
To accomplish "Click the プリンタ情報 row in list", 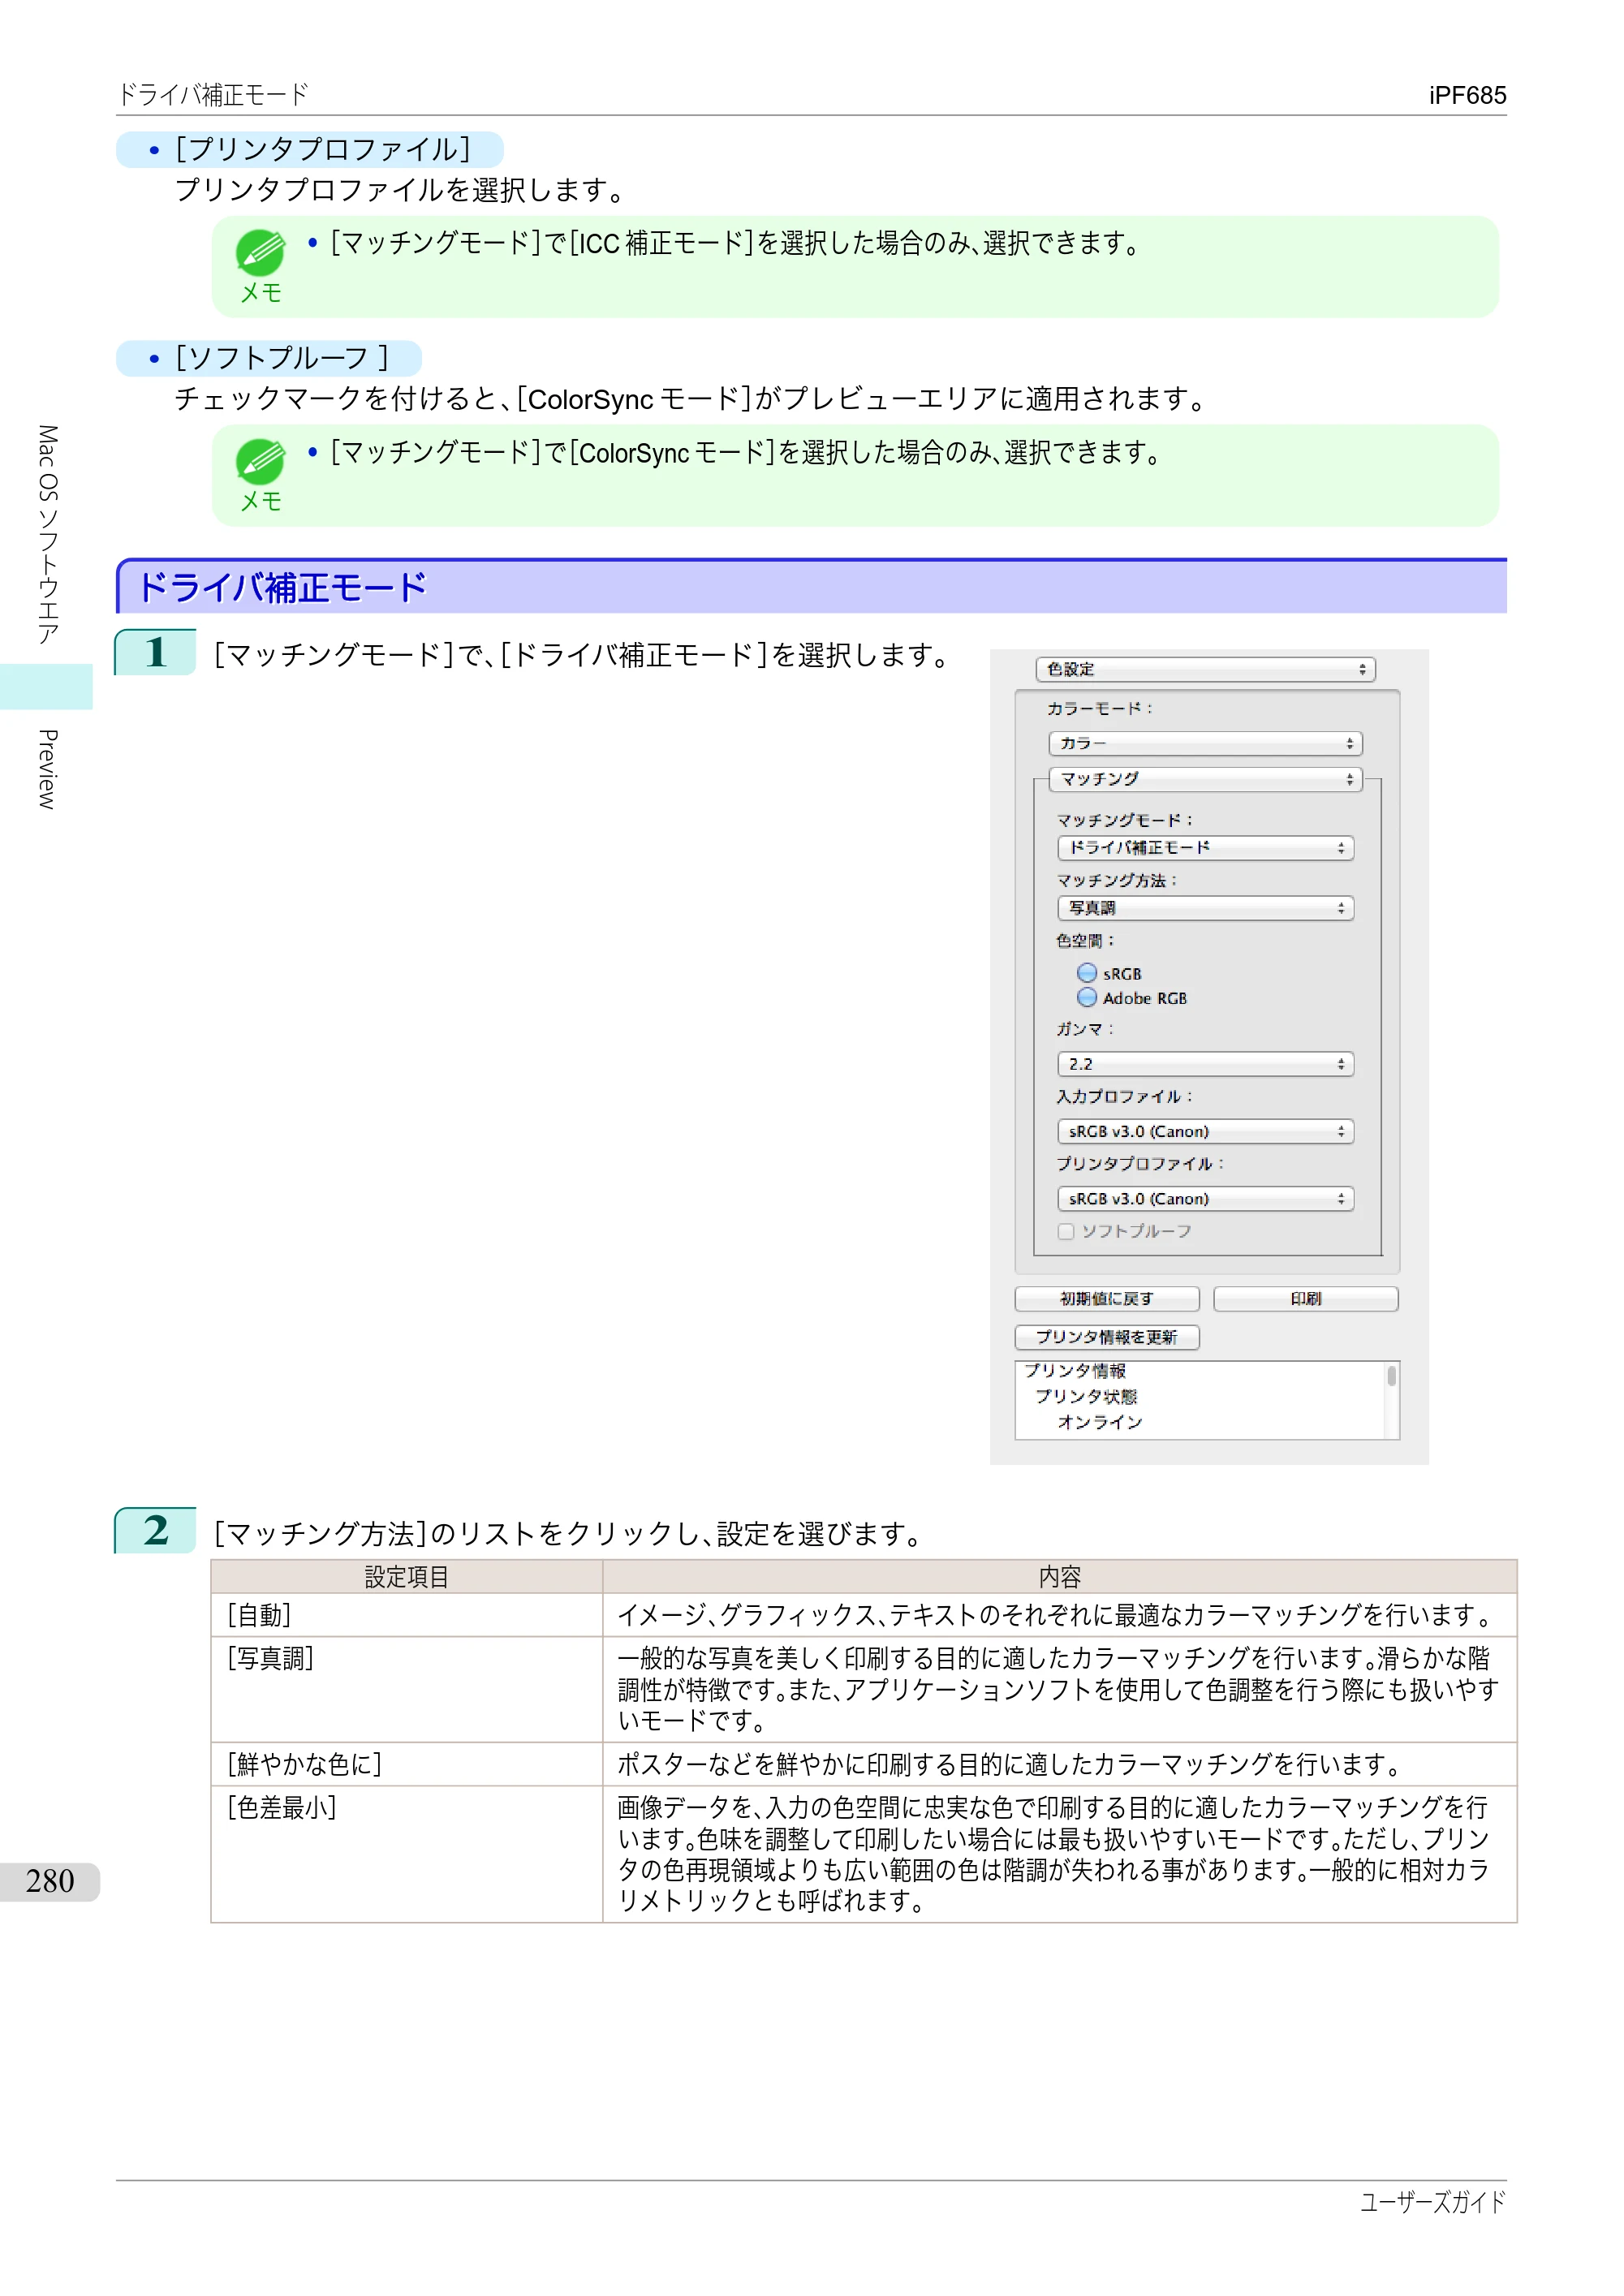I will click(1074, 1371).
